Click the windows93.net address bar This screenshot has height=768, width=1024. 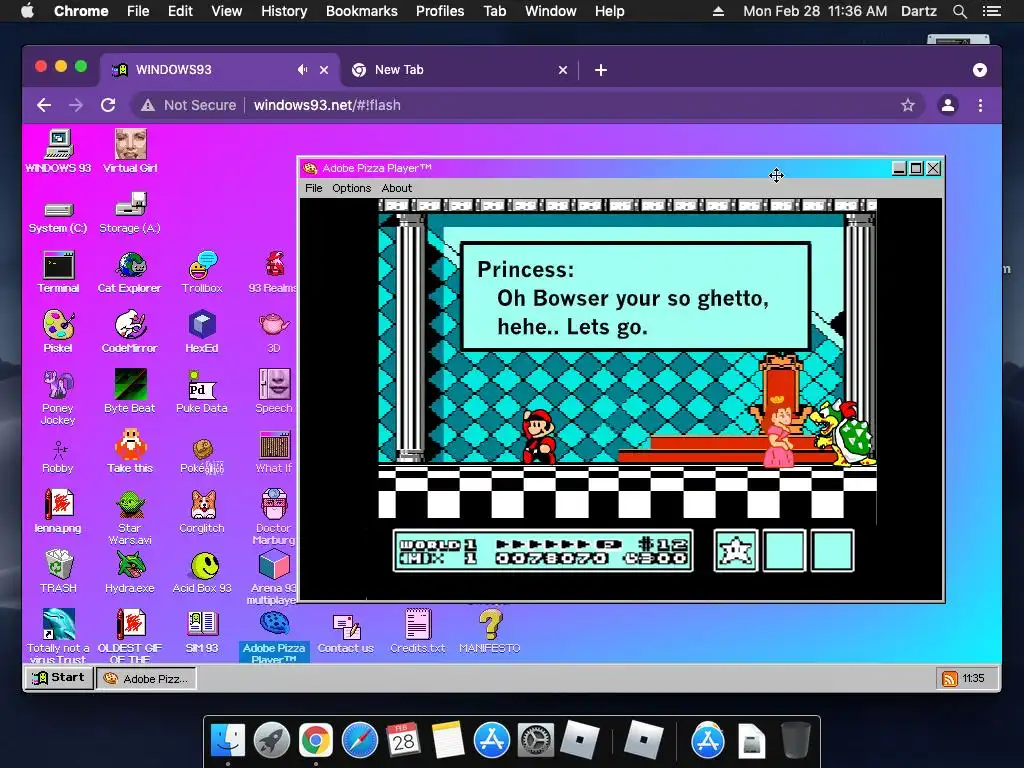529,105
